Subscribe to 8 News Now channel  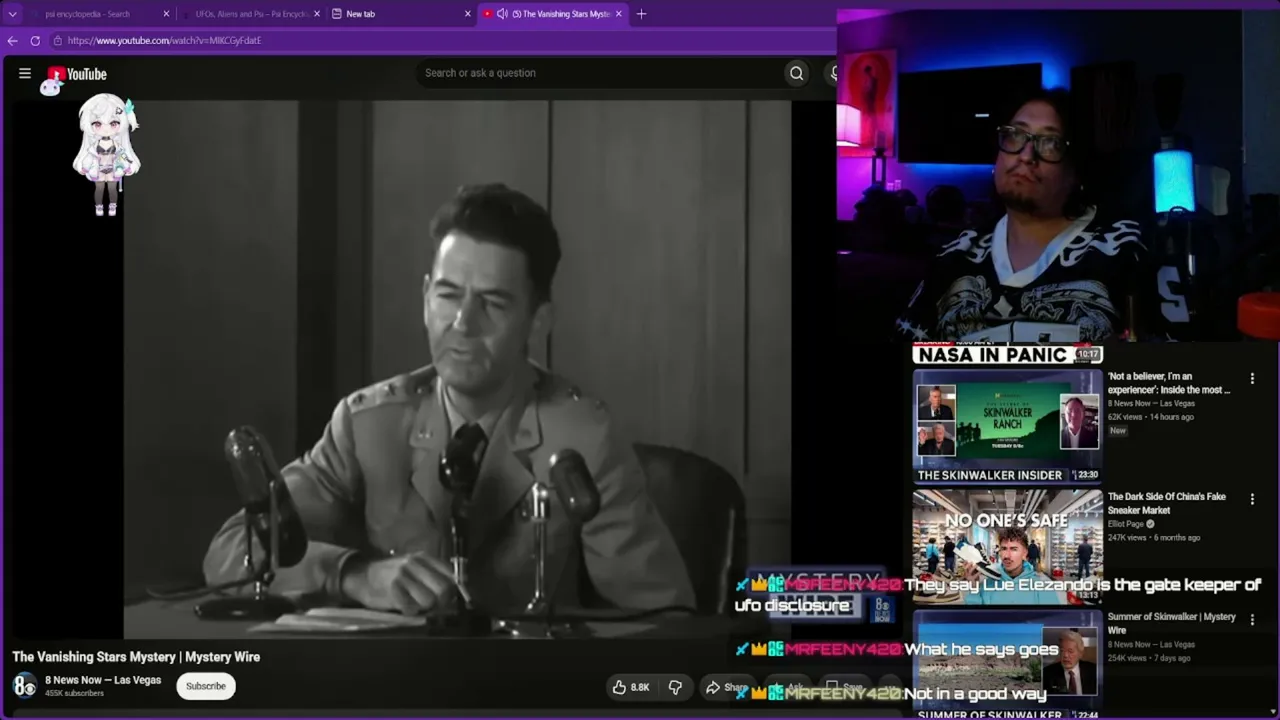coord(205,686)
